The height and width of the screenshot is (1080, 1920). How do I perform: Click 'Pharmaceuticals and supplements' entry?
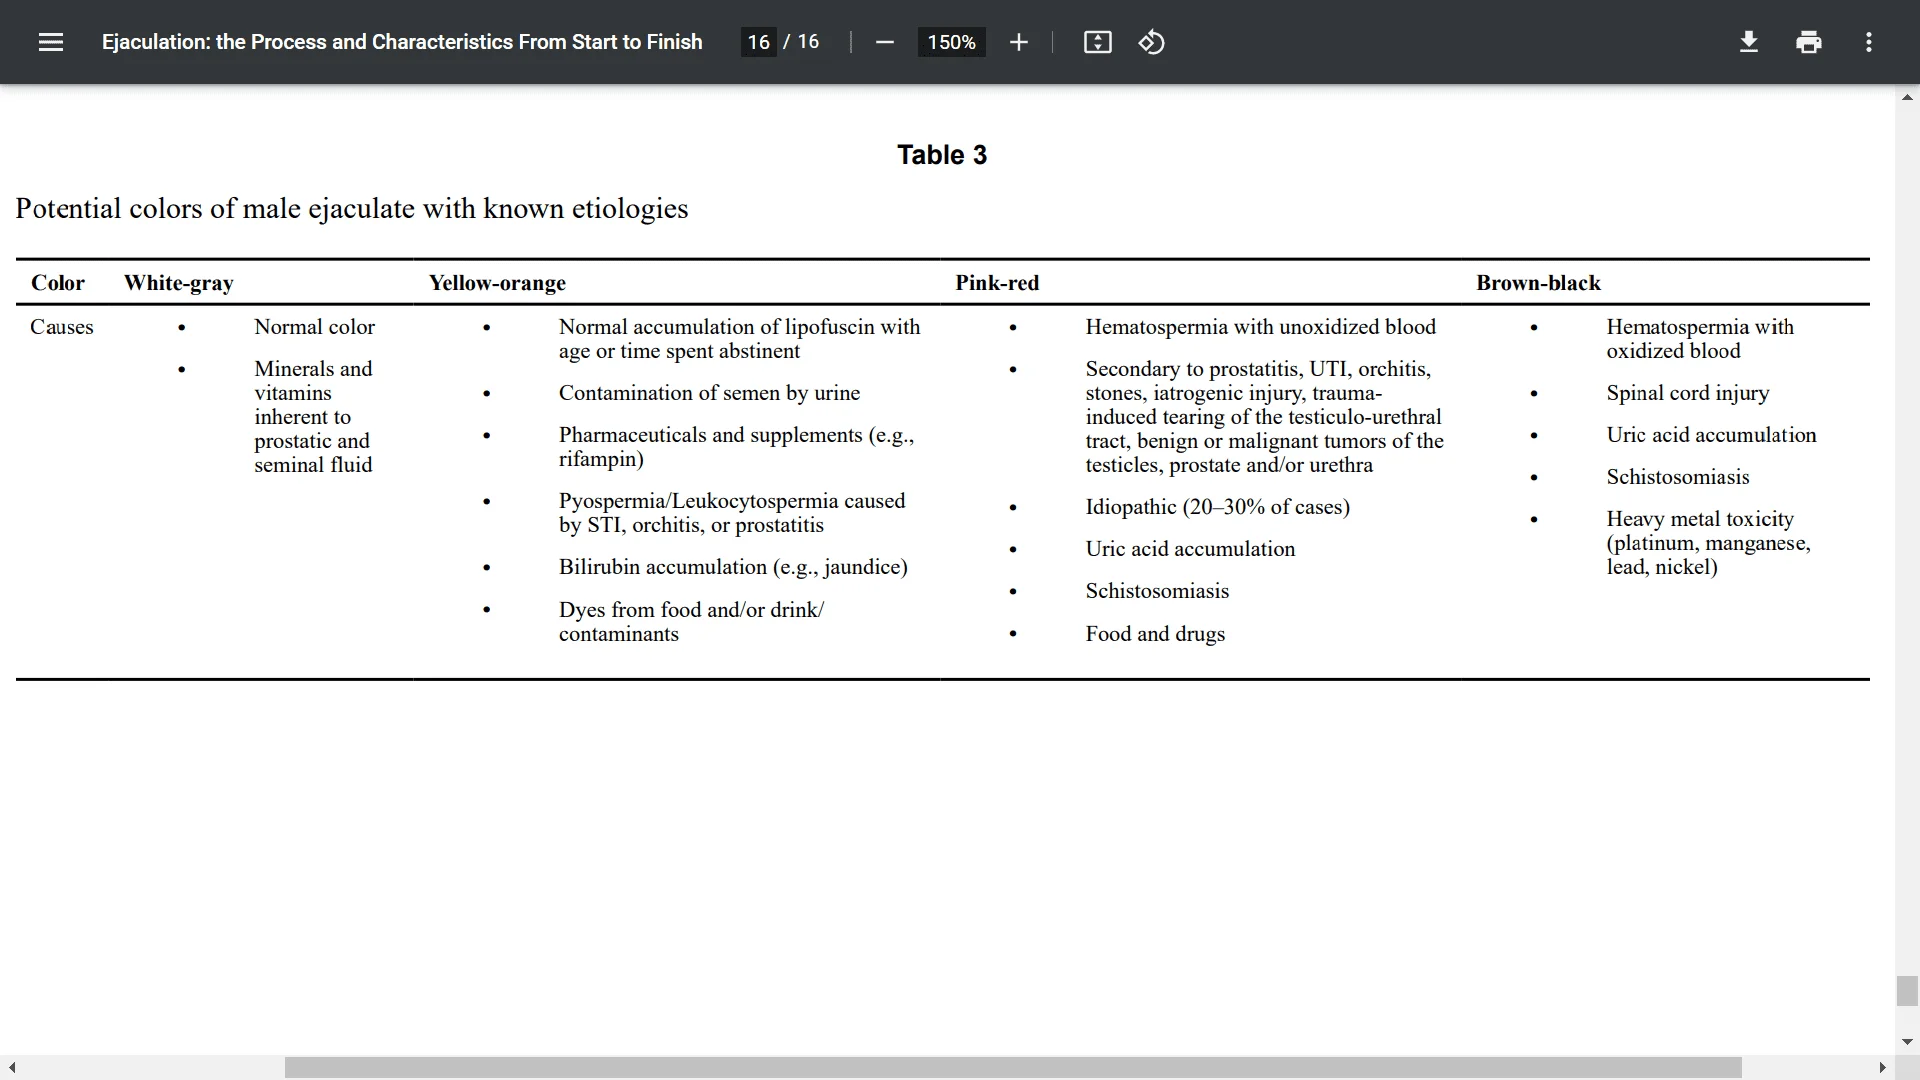point(736,447)
